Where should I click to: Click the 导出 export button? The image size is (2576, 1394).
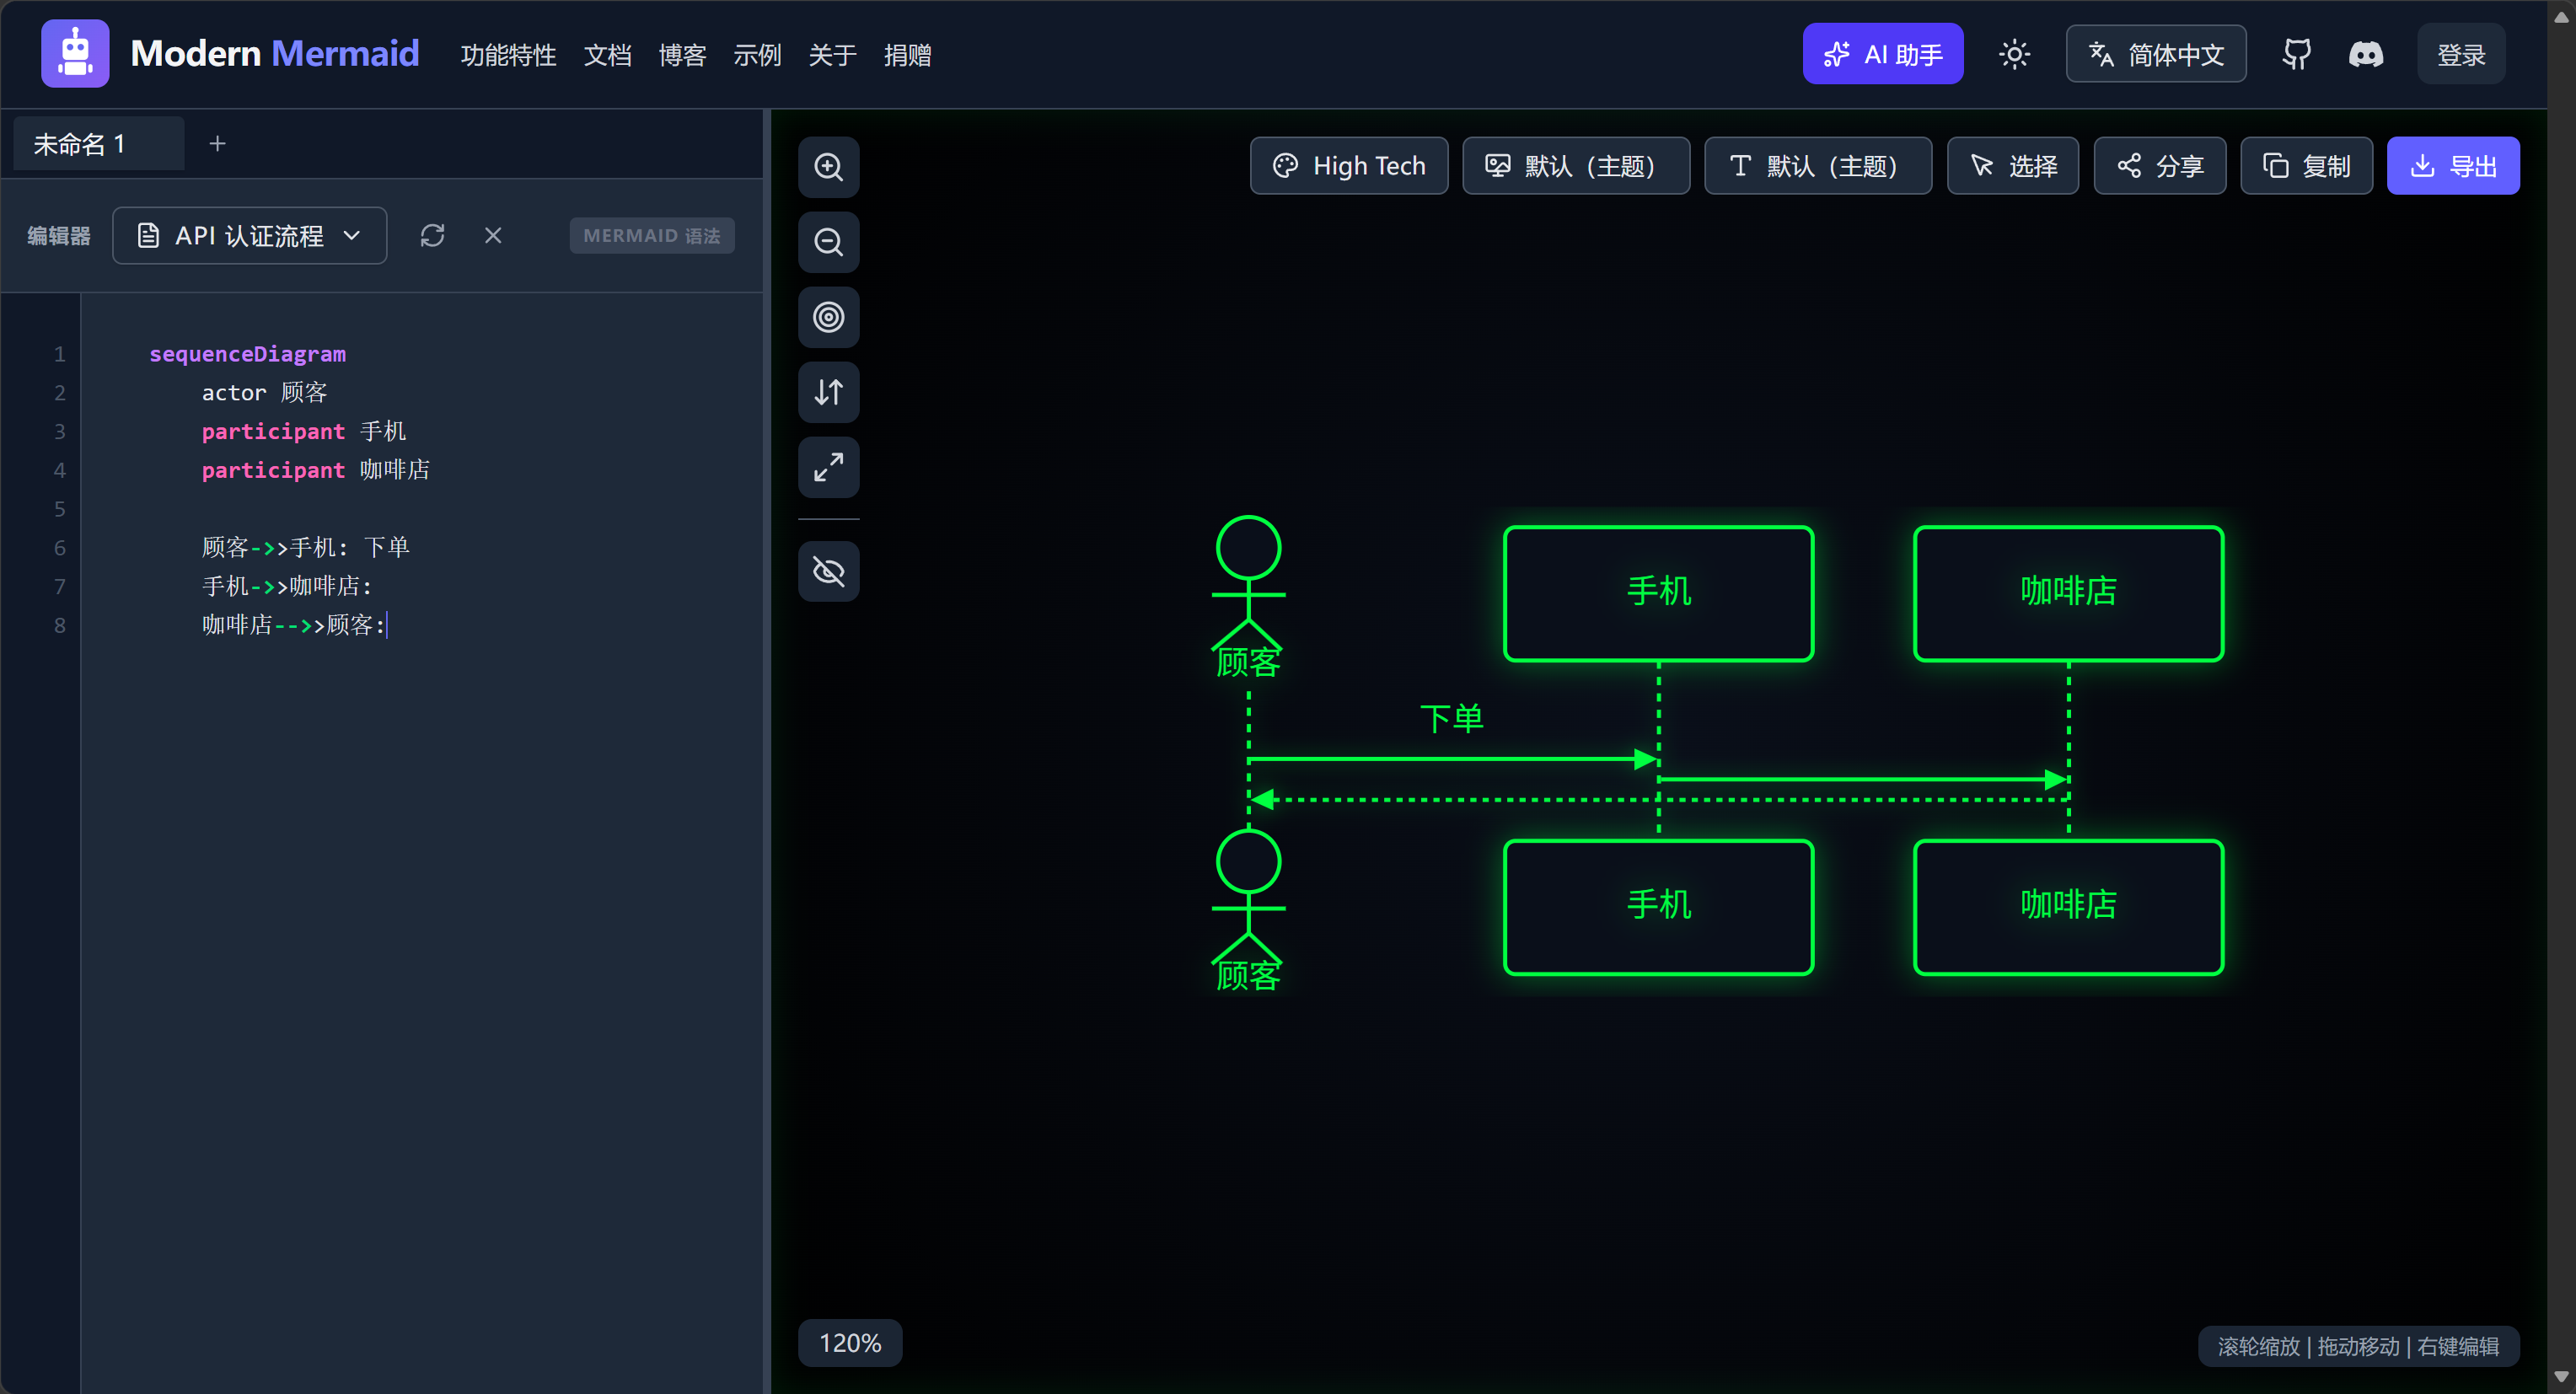click(x=2452, y=166)
